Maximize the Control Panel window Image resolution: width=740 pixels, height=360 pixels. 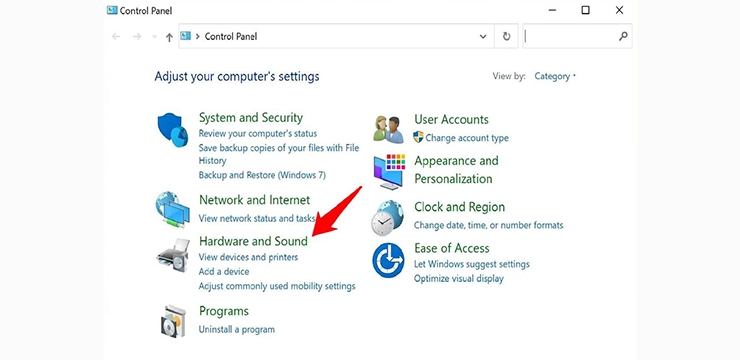[585, 10]
